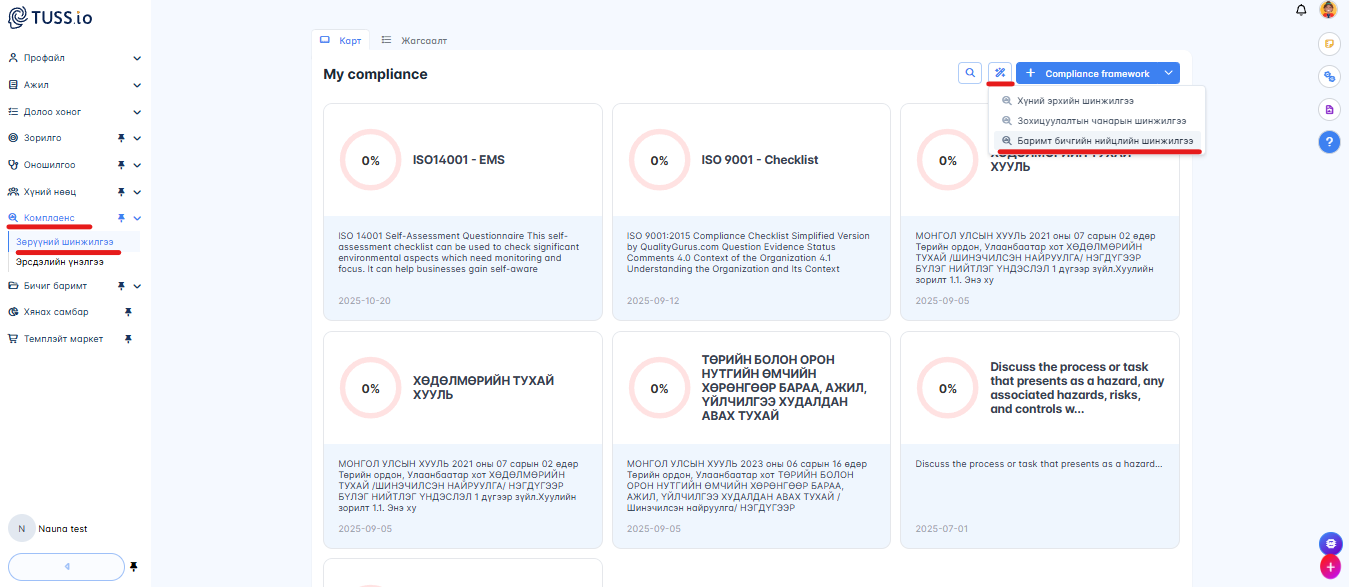Viewport: 1349px width, 587px height.
Task: Switch to the Жагсаалт tab
Action: pyautogui.click(x=414, y=40)
